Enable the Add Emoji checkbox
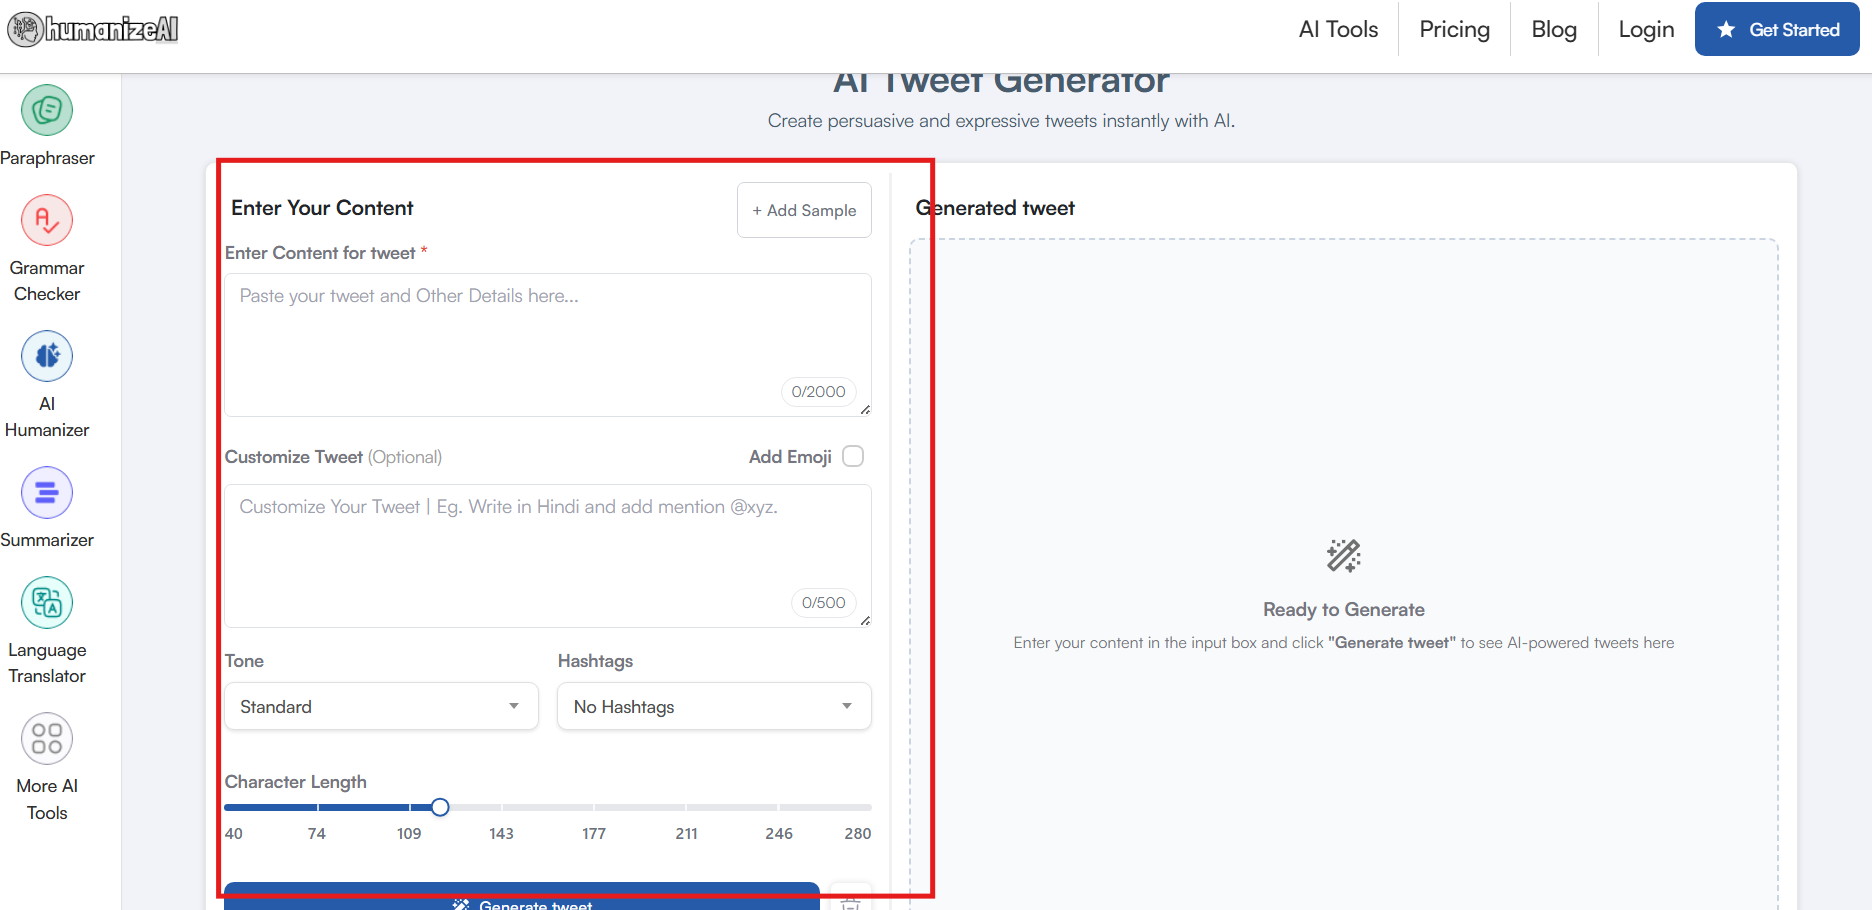The height and width of the screenshot is (910, 1872). pyautogui.click(x=853, y=456)
